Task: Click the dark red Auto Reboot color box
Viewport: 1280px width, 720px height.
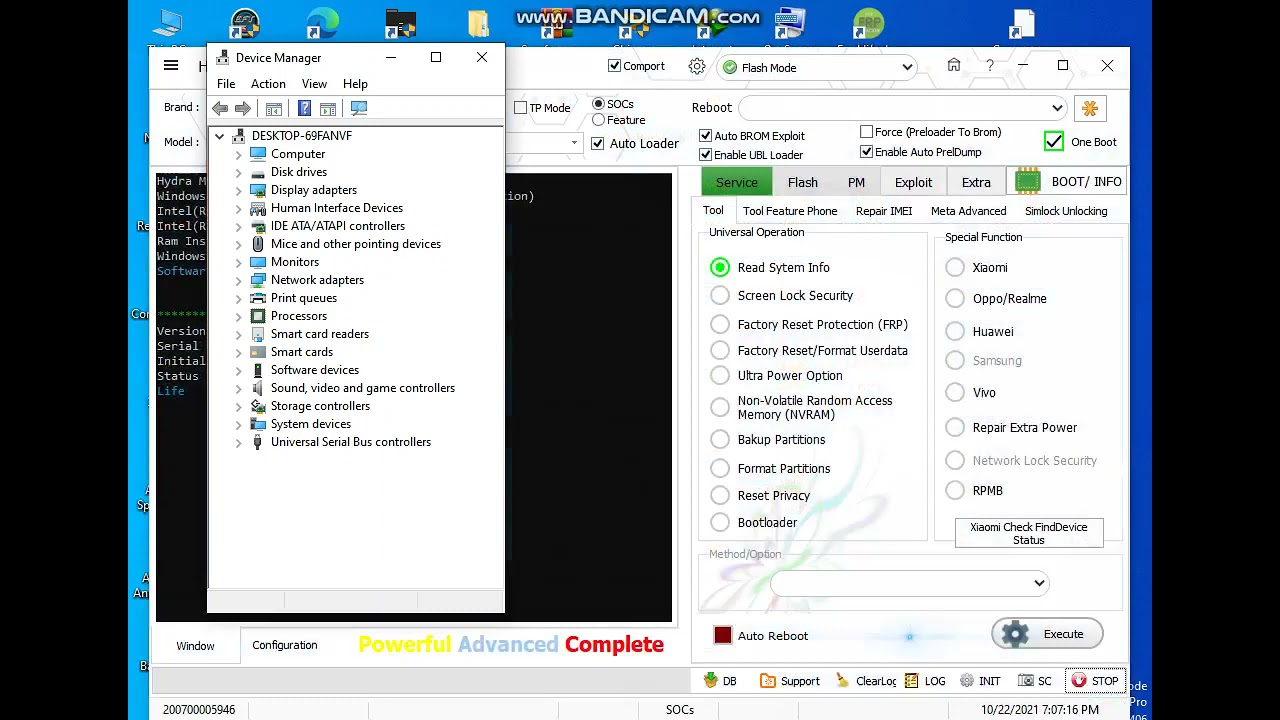Action: coord(723,636)
